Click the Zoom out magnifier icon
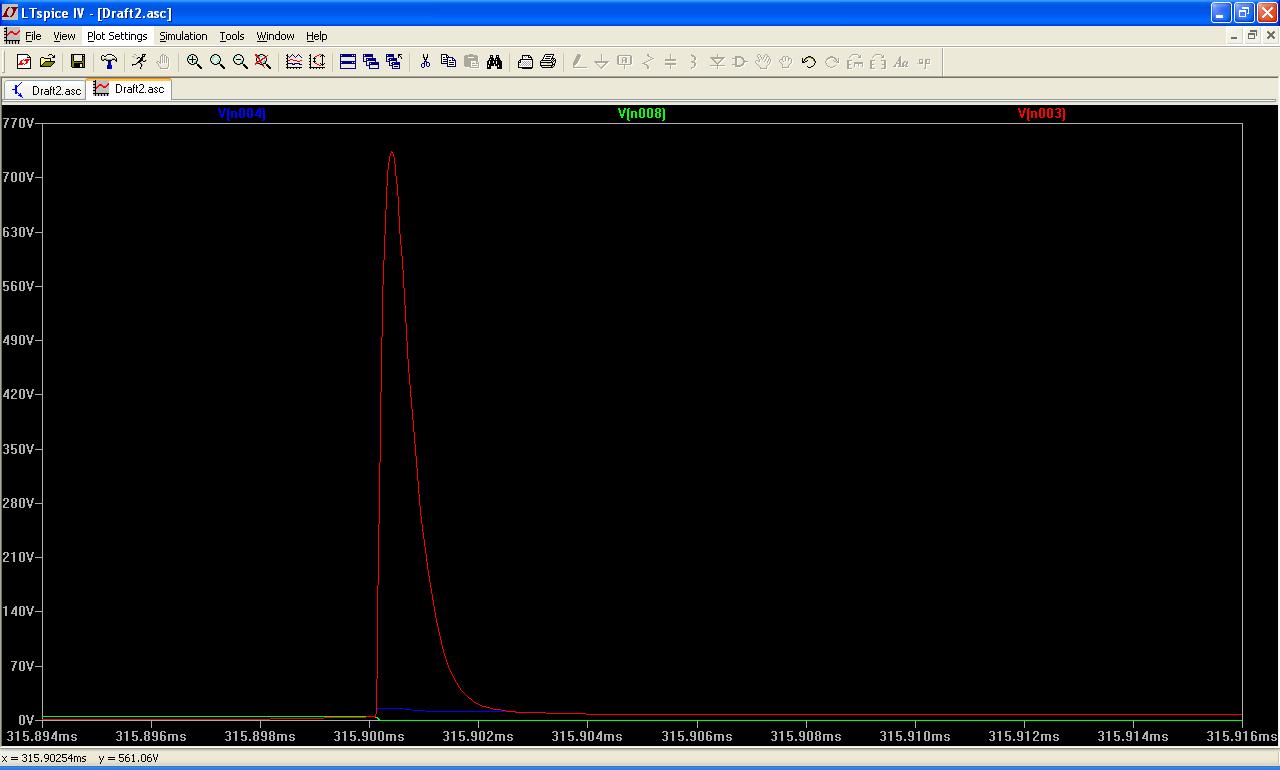 pyautogui.click(x=240, y=62)
